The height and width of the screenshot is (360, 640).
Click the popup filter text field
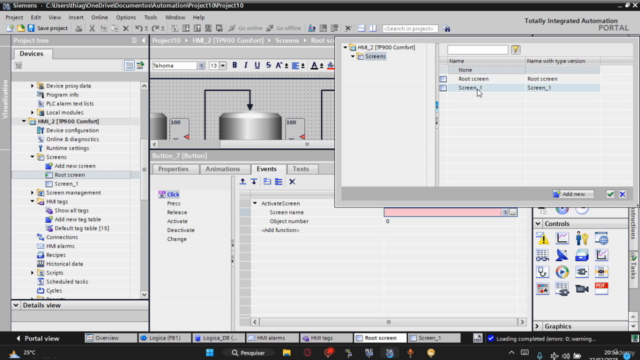click(478, 50)
